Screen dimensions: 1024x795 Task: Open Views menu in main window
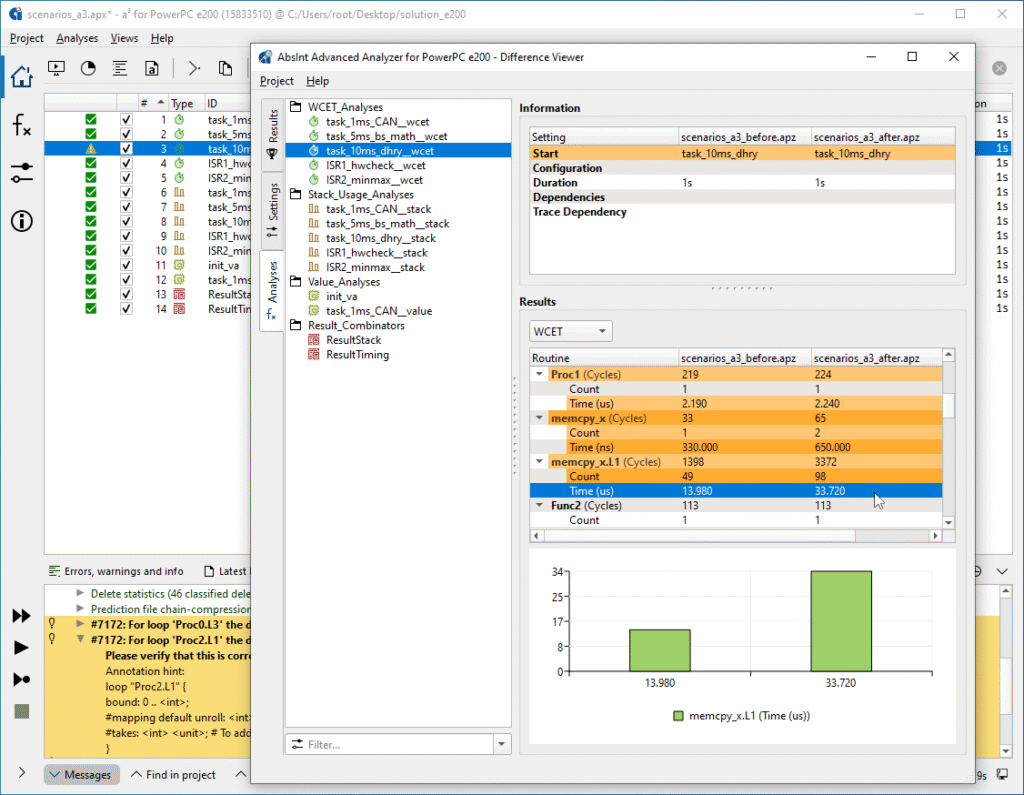[x=124, y=38]
